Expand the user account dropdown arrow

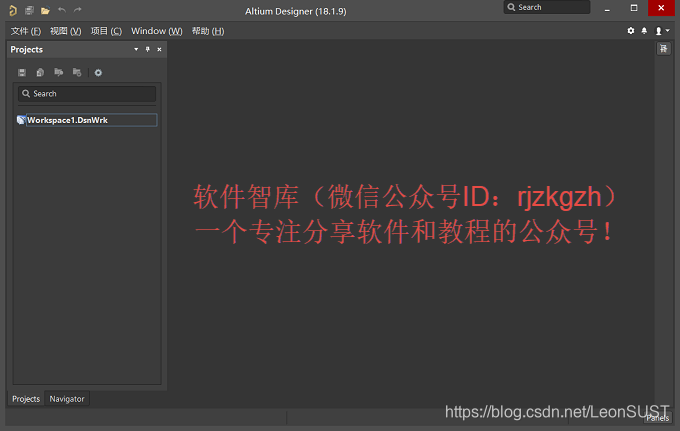[667, 31]
